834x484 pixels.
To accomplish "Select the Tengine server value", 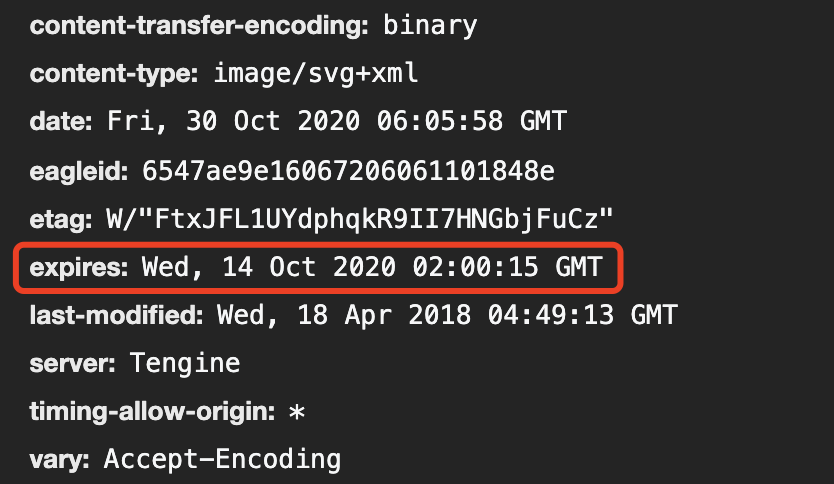I will pyautogui.click(x=185, y=364).
